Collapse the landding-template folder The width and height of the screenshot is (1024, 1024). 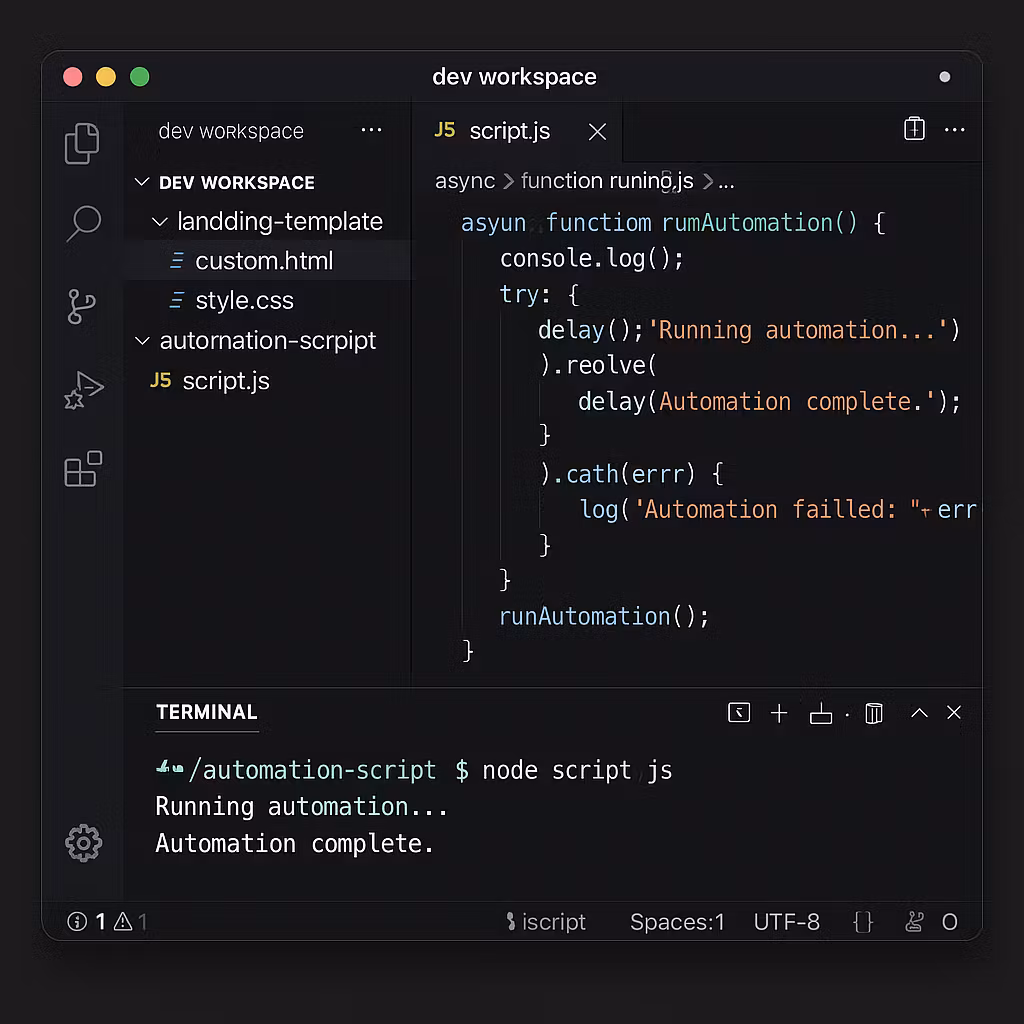[x=159, y=222]
